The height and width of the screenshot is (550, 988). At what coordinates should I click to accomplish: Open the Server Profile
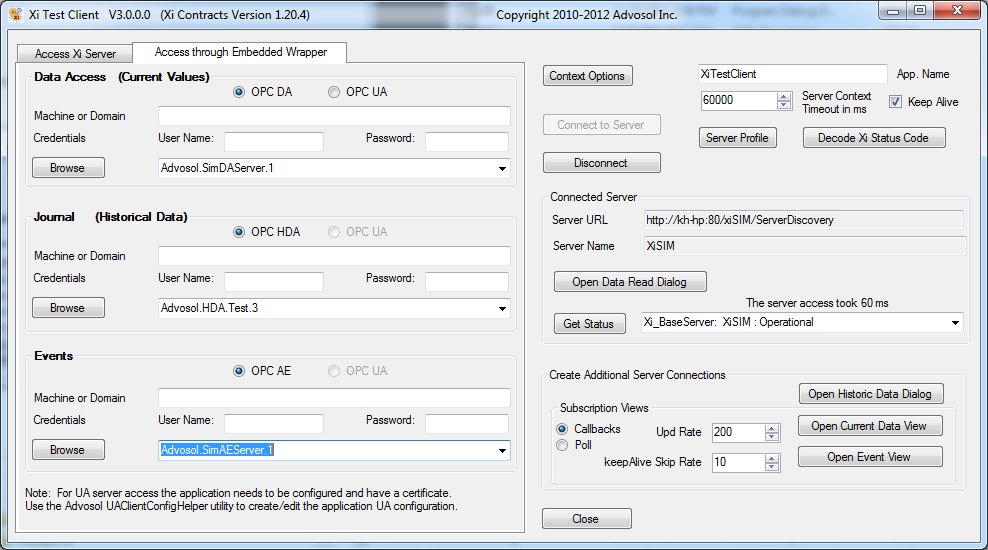pyautogui.click(x=737, y=138)
